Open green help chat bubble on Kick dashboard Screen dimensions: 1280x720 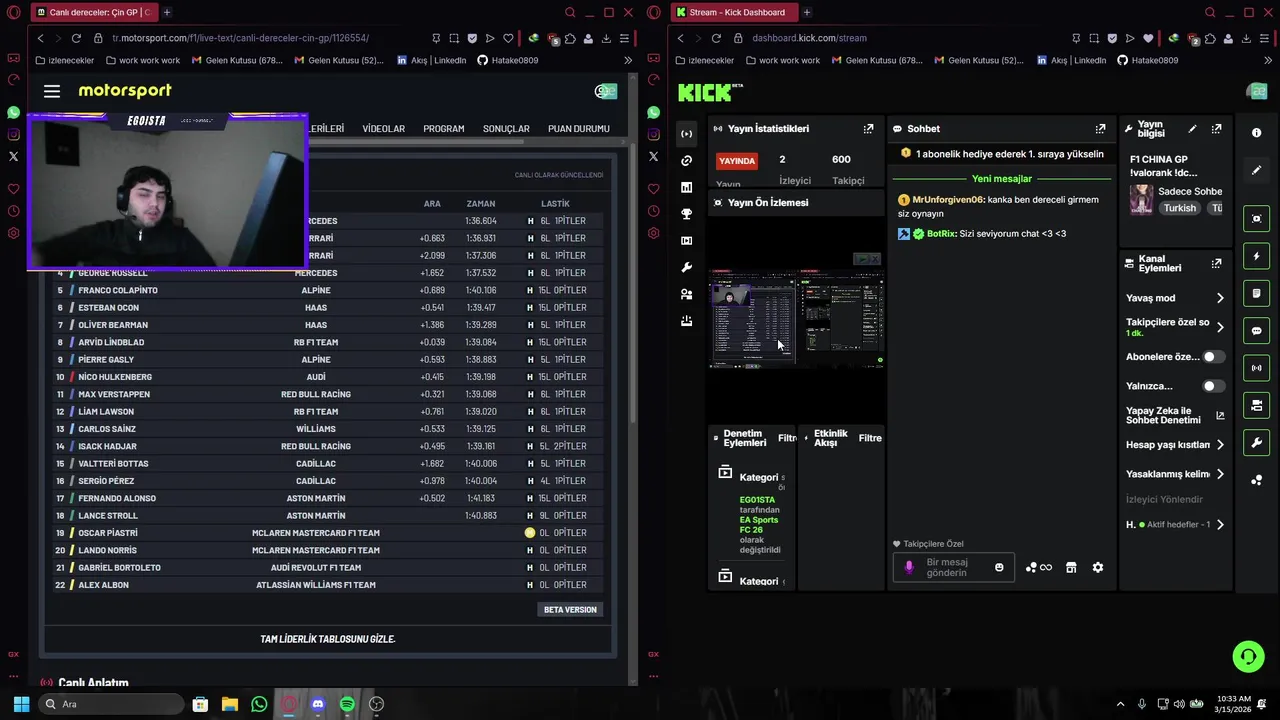pyautogui.click(x=1248, y=657)
